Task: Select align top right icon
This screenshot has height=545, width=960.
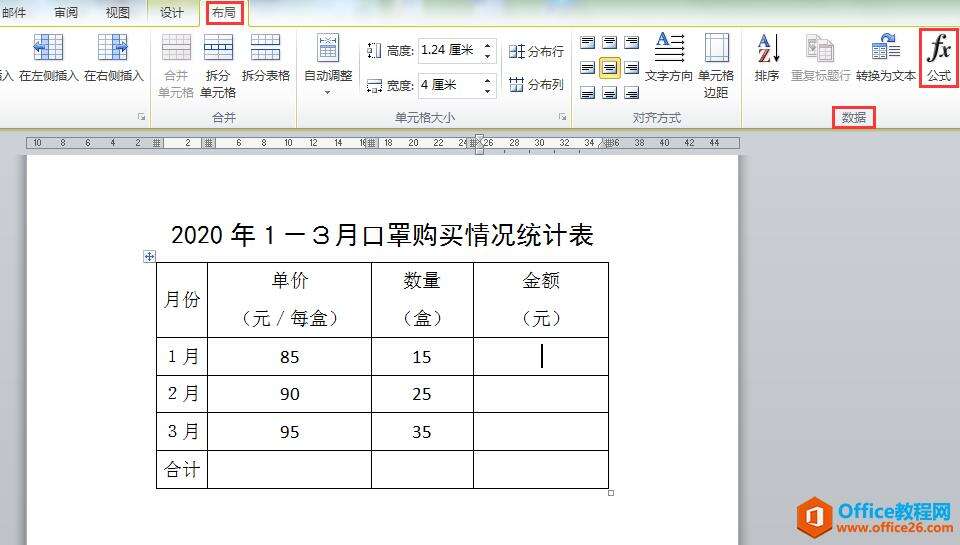Action: pyautogui.click(x=631, y=42)
